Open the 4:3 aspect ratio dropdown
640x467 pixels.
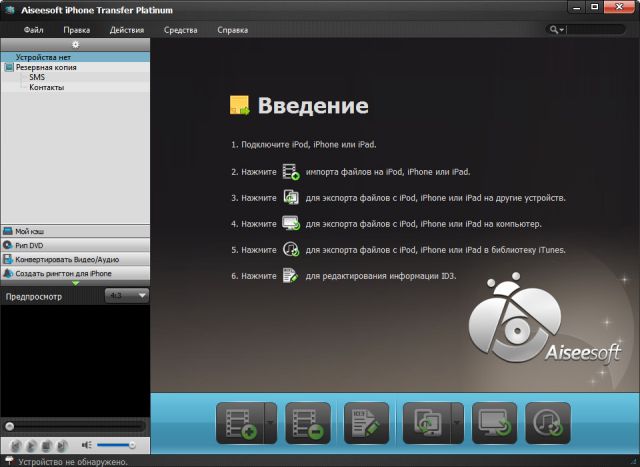click(x=127, y=295)
